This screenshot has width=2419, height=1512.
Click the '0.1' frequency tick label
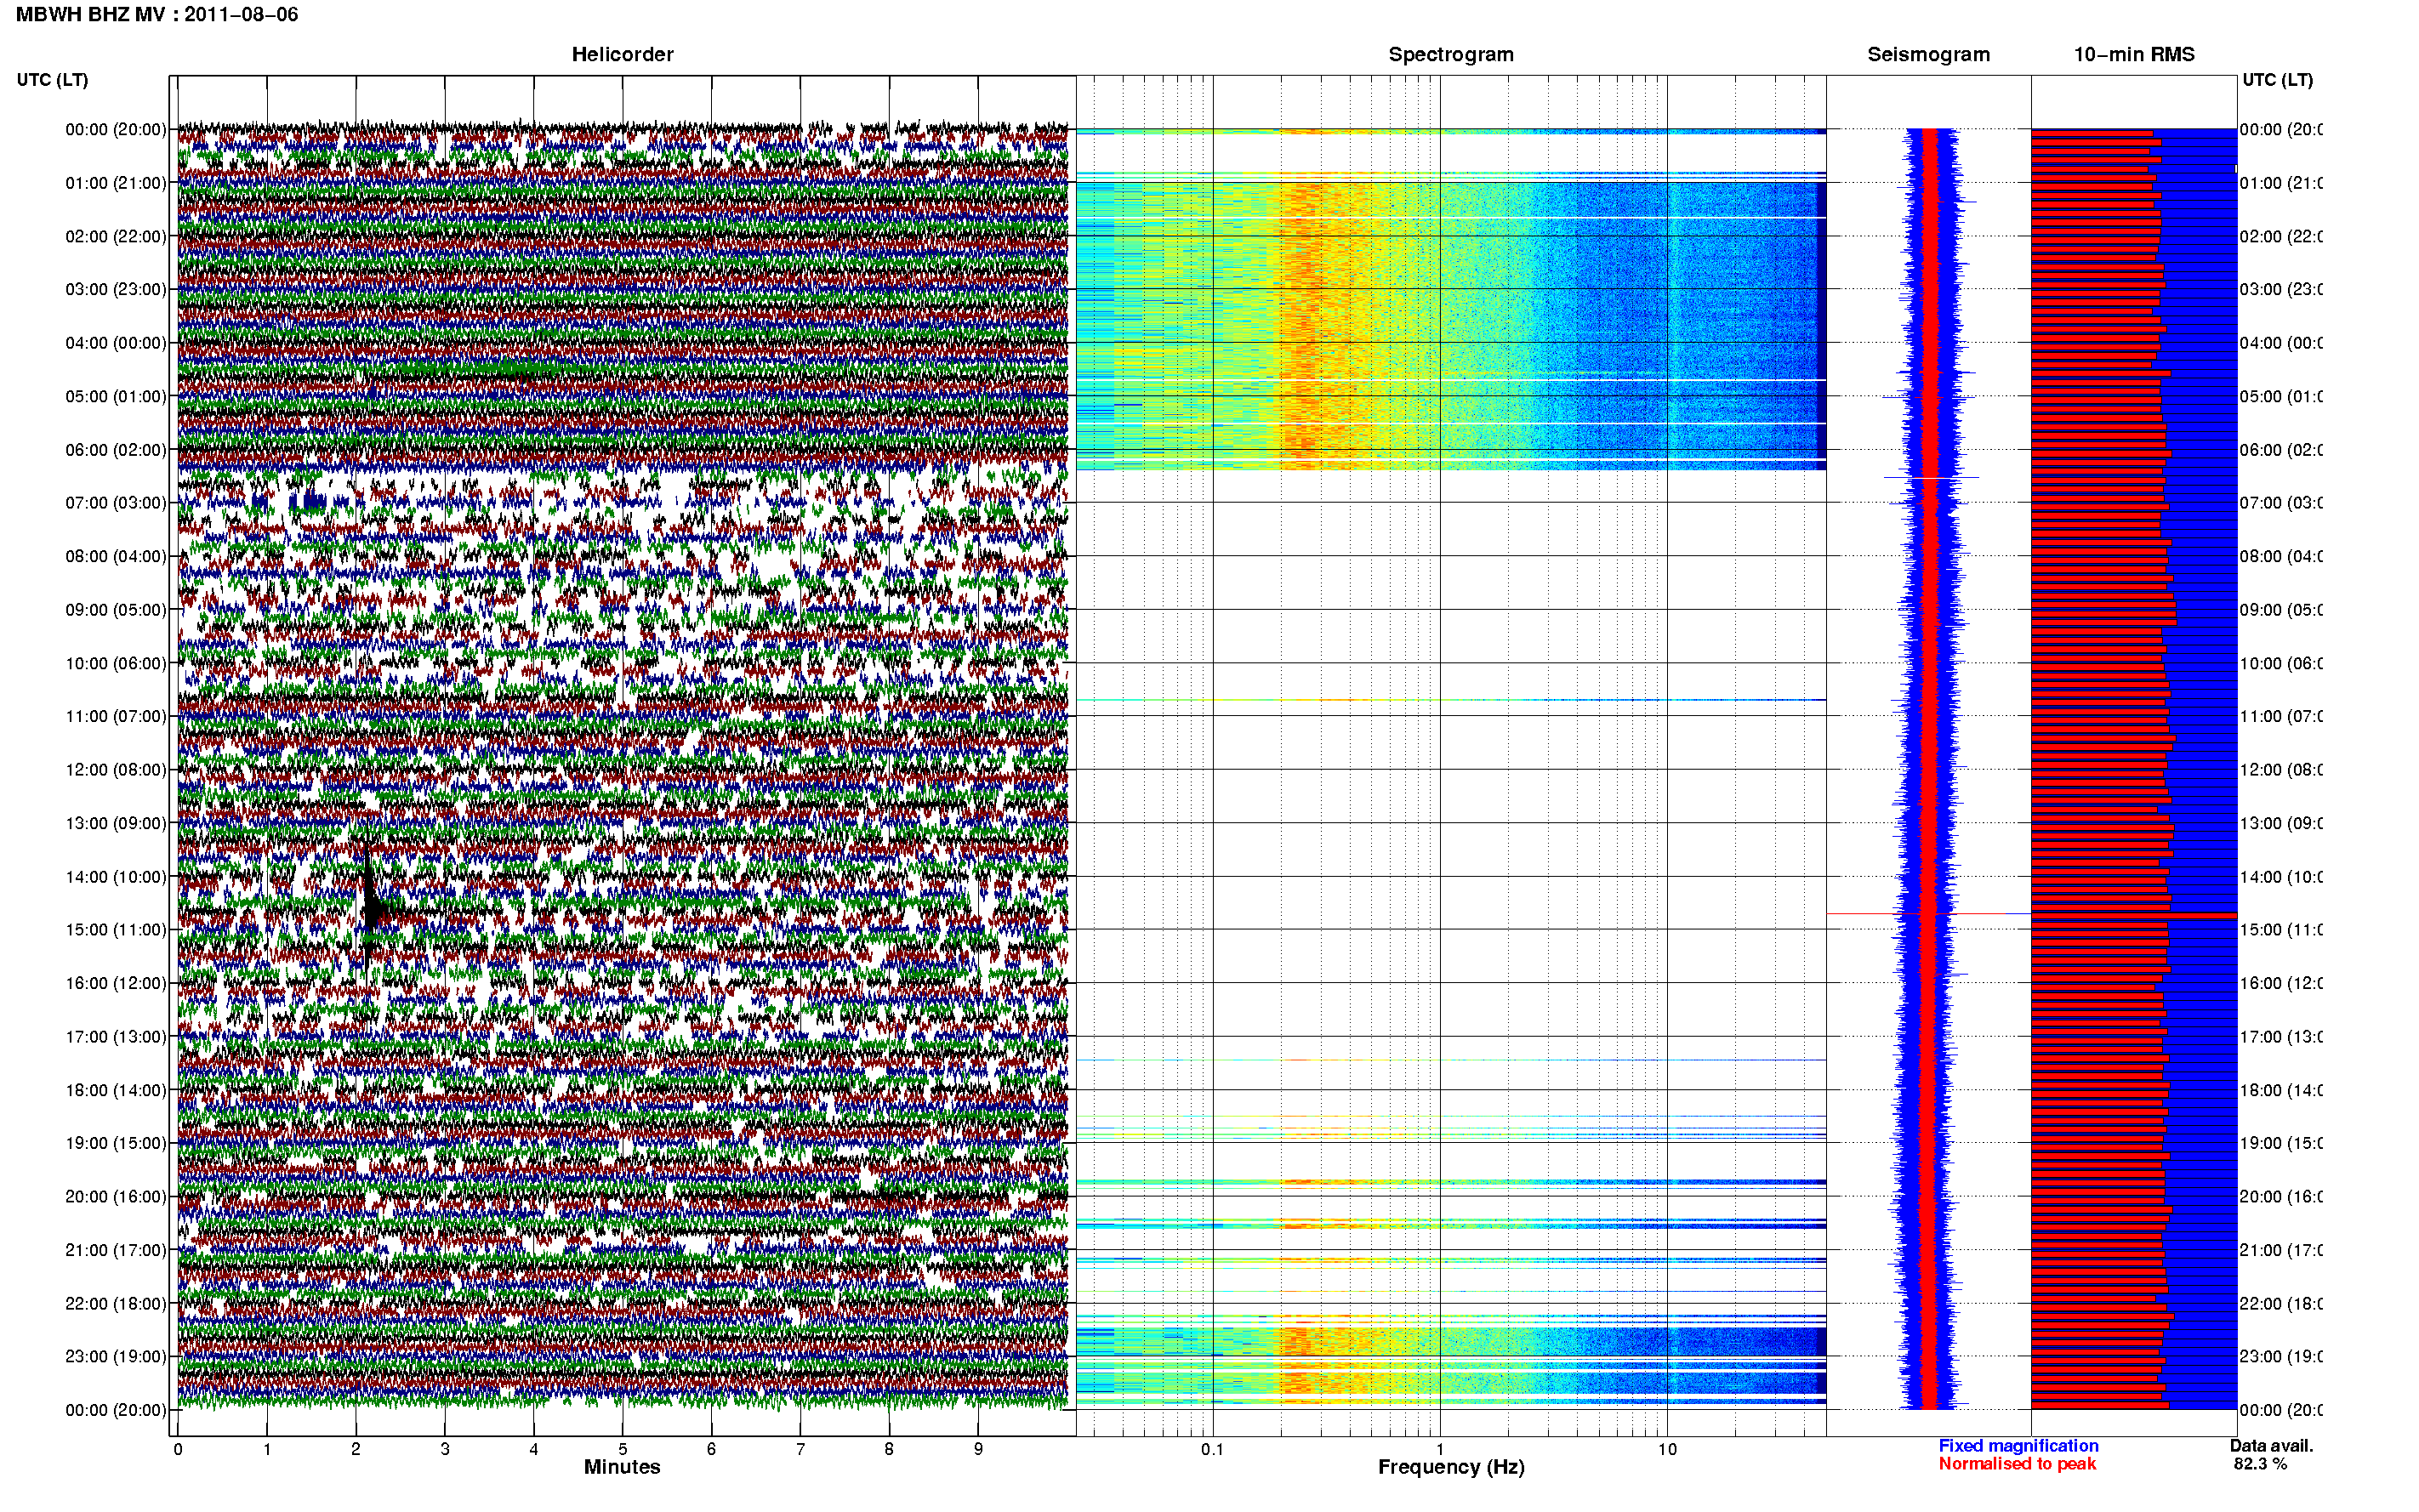pyautogui.click(x=1212, y=1449)
